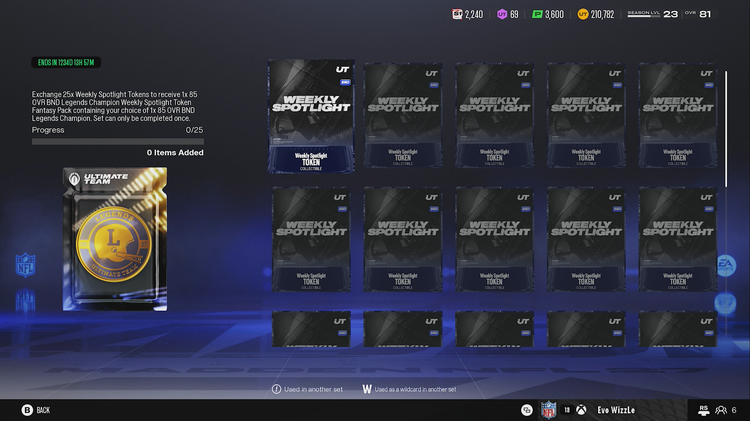
Task: Click the 69 purple currency value
Action: pos(514,14)
